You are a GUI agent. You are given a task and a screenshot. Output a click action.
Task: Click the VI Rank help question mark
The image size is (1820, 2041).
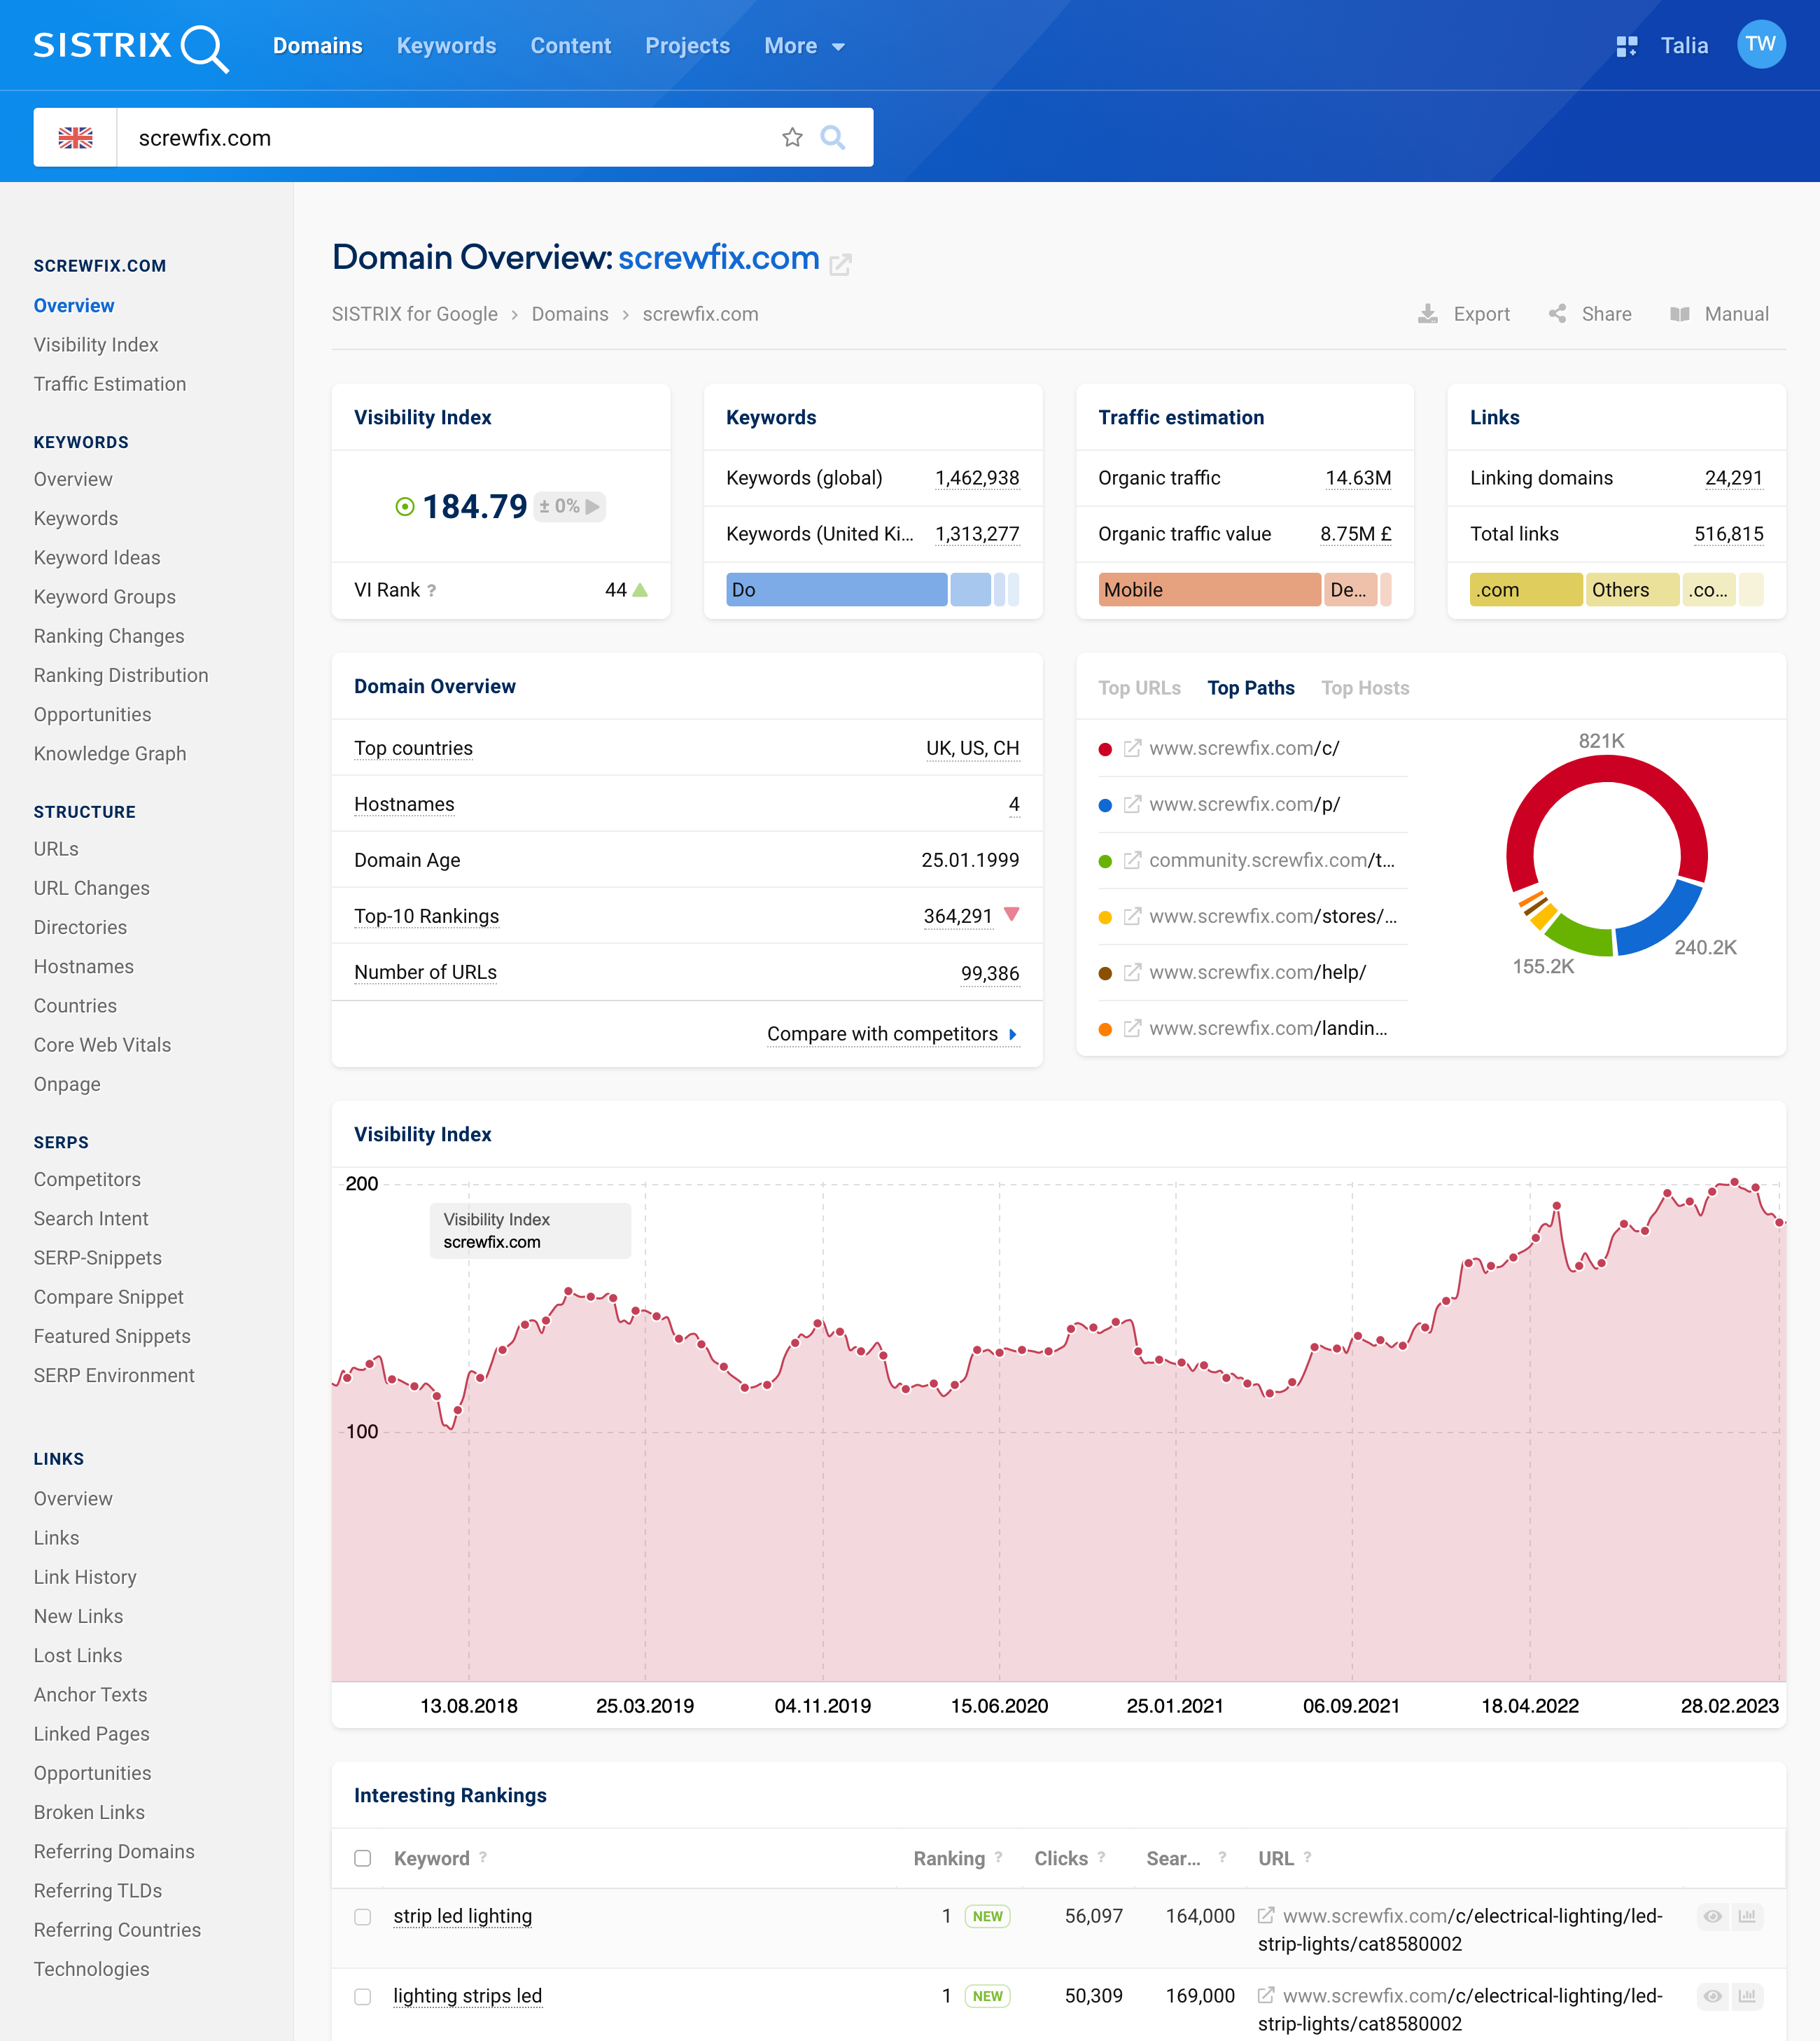(432, 591)
